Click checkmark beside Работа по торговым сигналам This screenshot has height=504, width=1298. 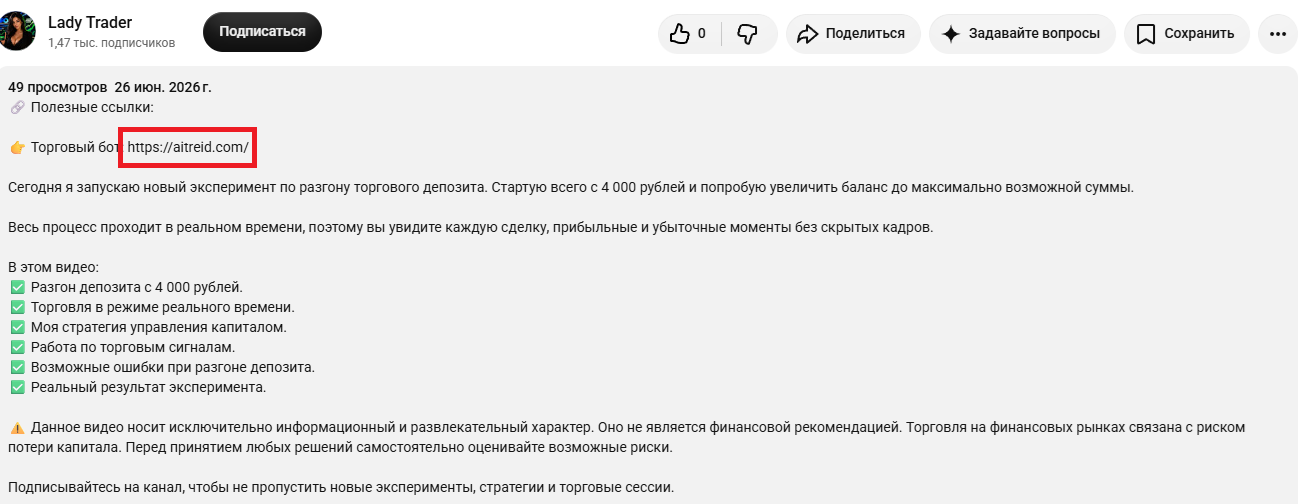pyautogui.click(x=17, y=347)
